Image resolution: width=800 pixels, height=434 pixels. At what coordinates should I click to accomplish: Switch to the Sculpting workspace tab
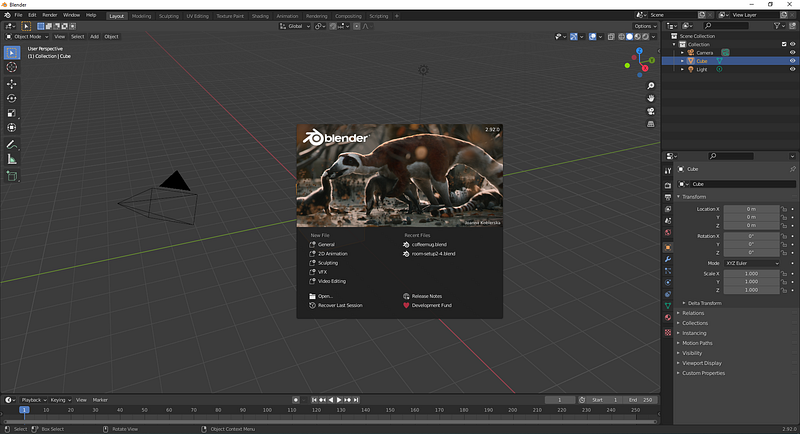168,16
